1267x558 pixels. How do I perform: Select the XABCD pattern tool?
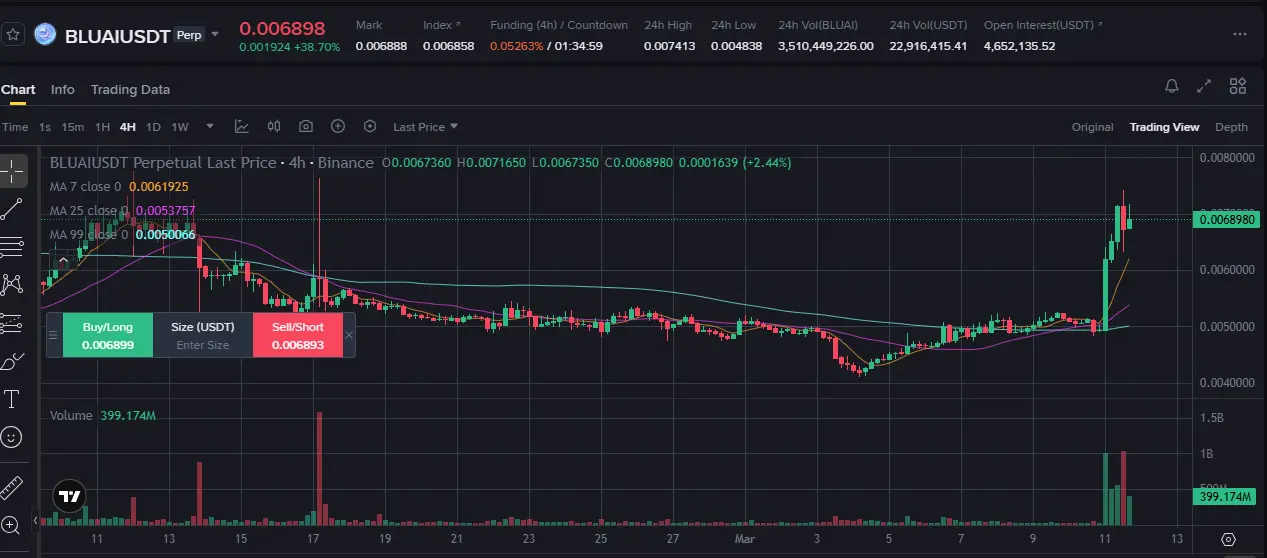[x=12, y=285]
